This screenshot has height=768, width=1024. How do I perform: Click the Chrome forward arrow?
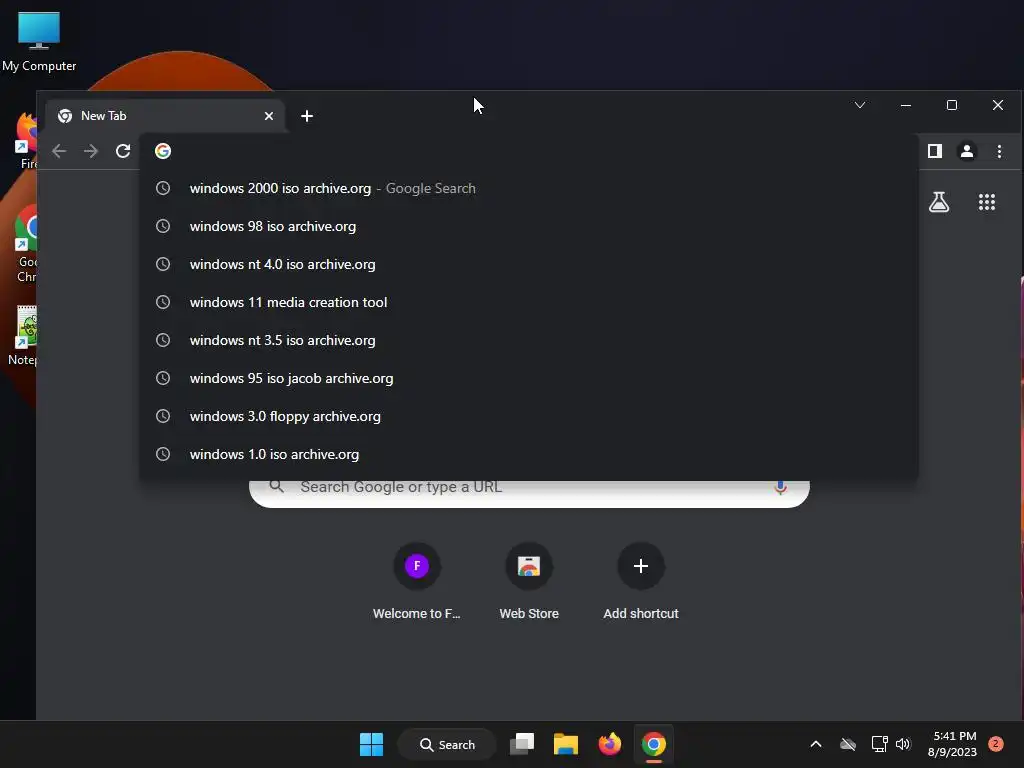tap(91, 152)
